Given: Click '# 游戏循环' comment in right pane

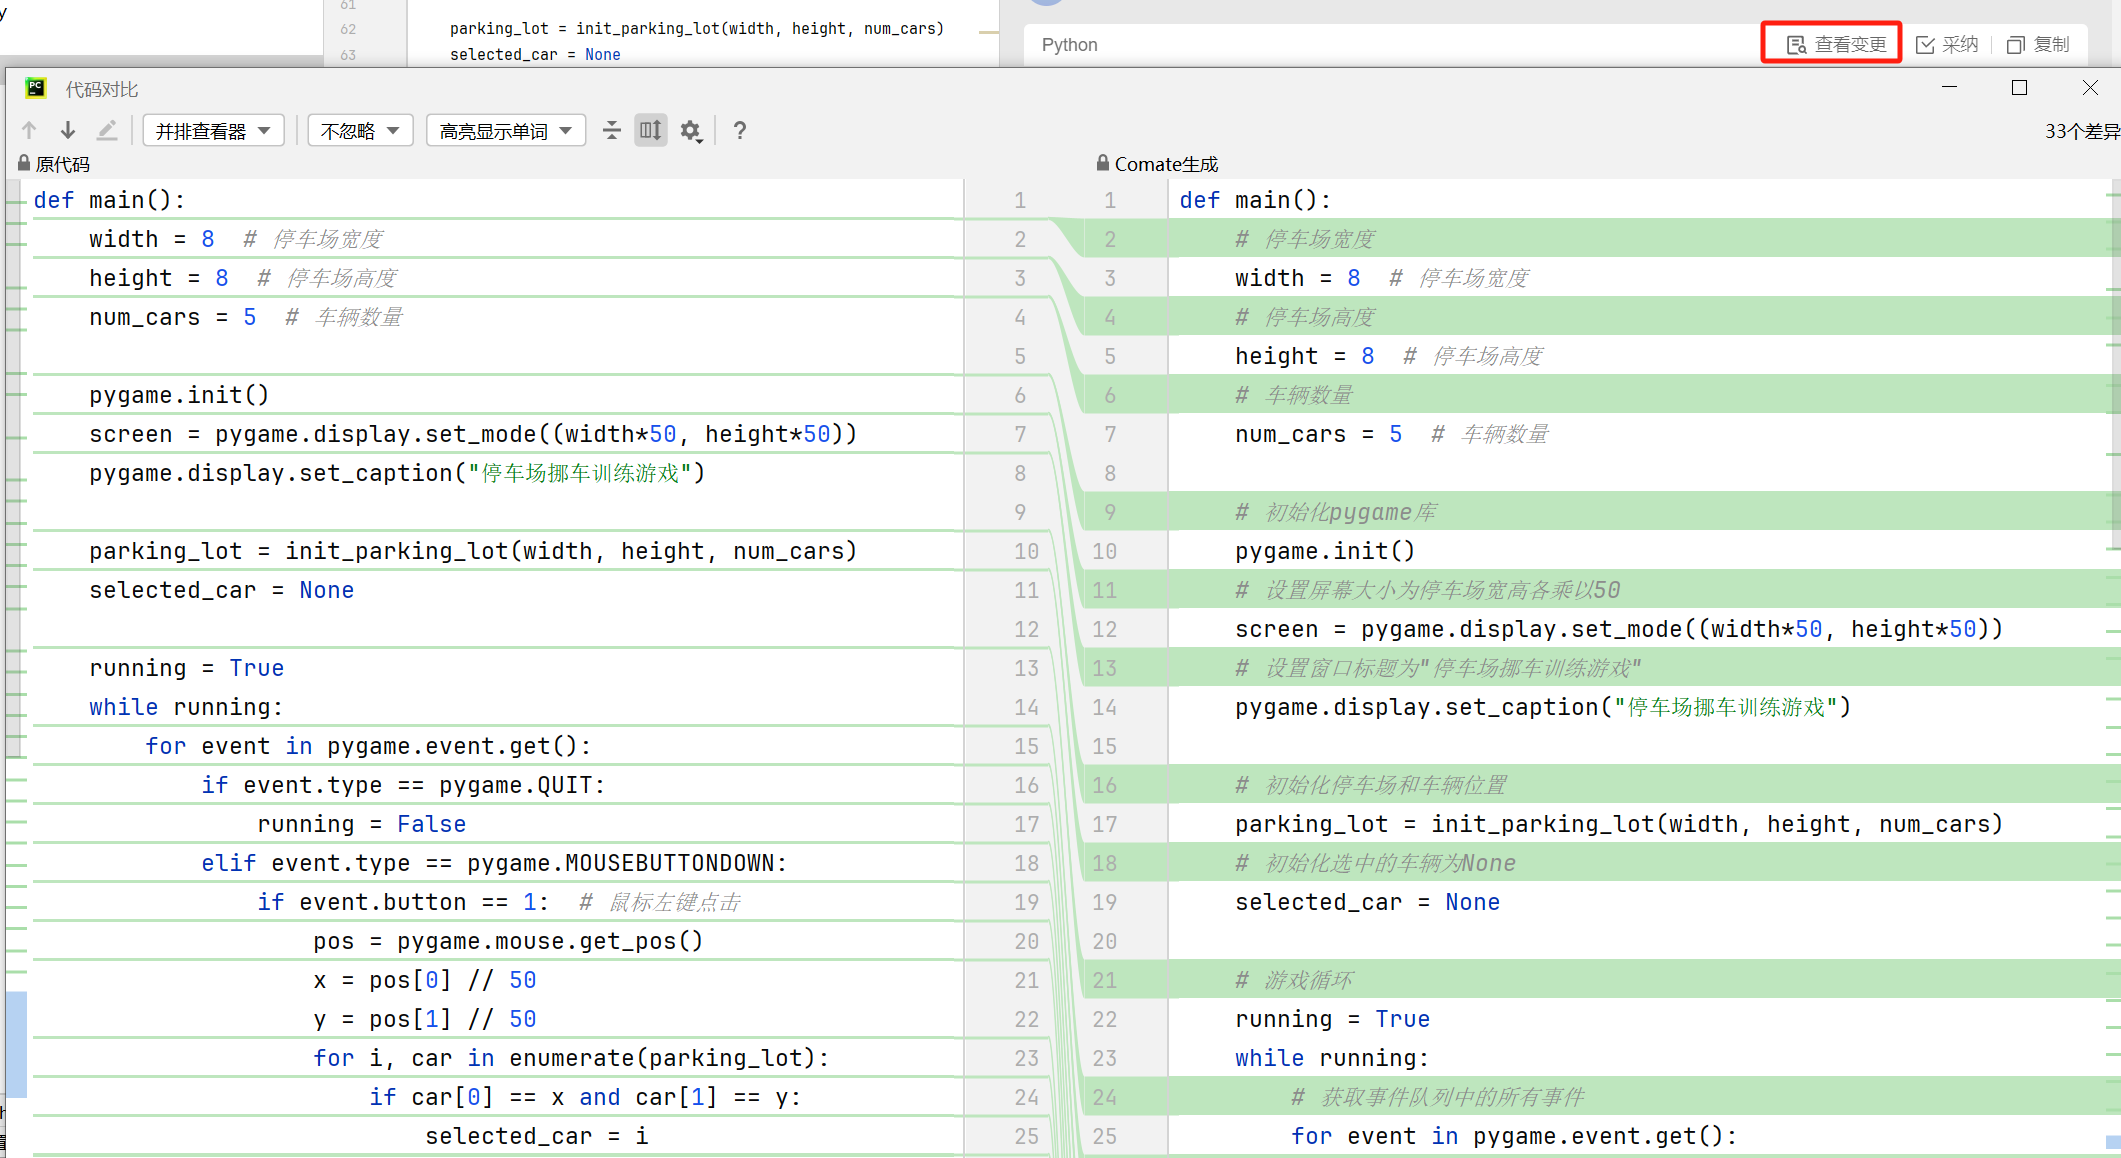Looking at the screenshot, I should [x=1293, y=980].
